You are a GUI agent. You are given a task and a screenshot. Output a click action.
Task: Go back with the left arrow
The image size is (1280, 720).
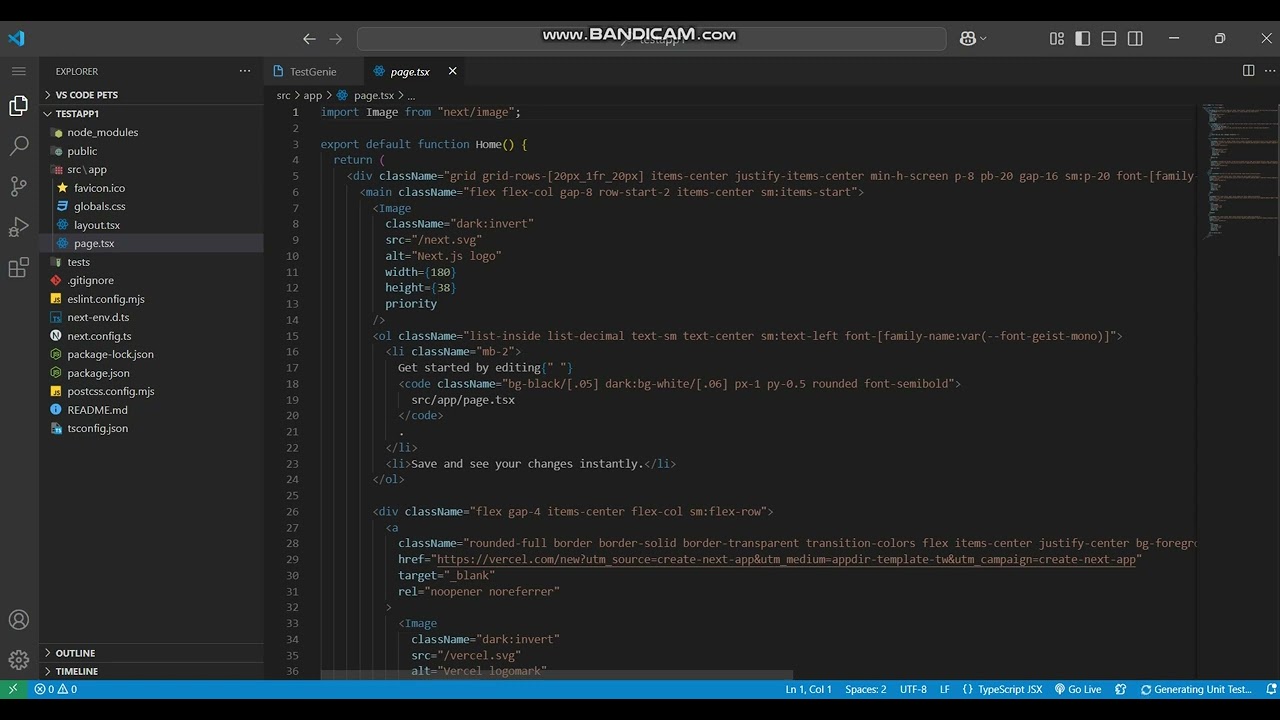[309, 39]
